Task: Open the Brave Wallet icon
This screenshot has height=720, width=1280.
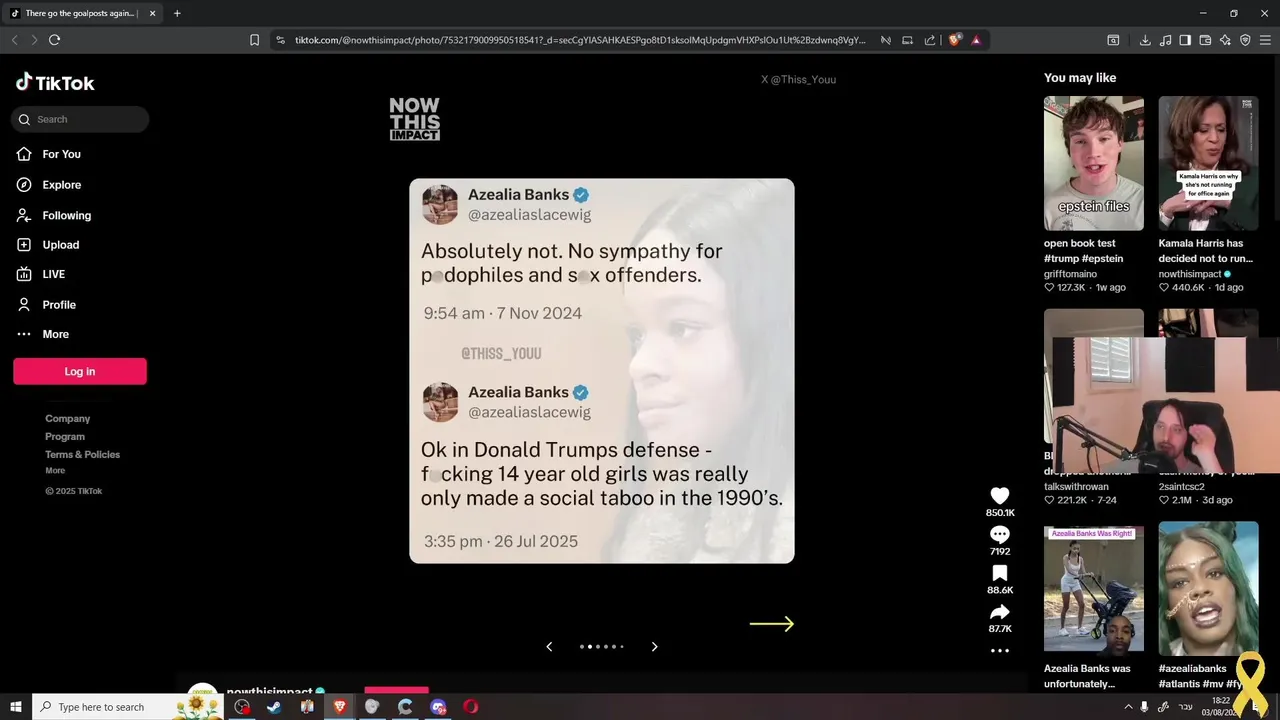Action: (x=1205, y=40)
